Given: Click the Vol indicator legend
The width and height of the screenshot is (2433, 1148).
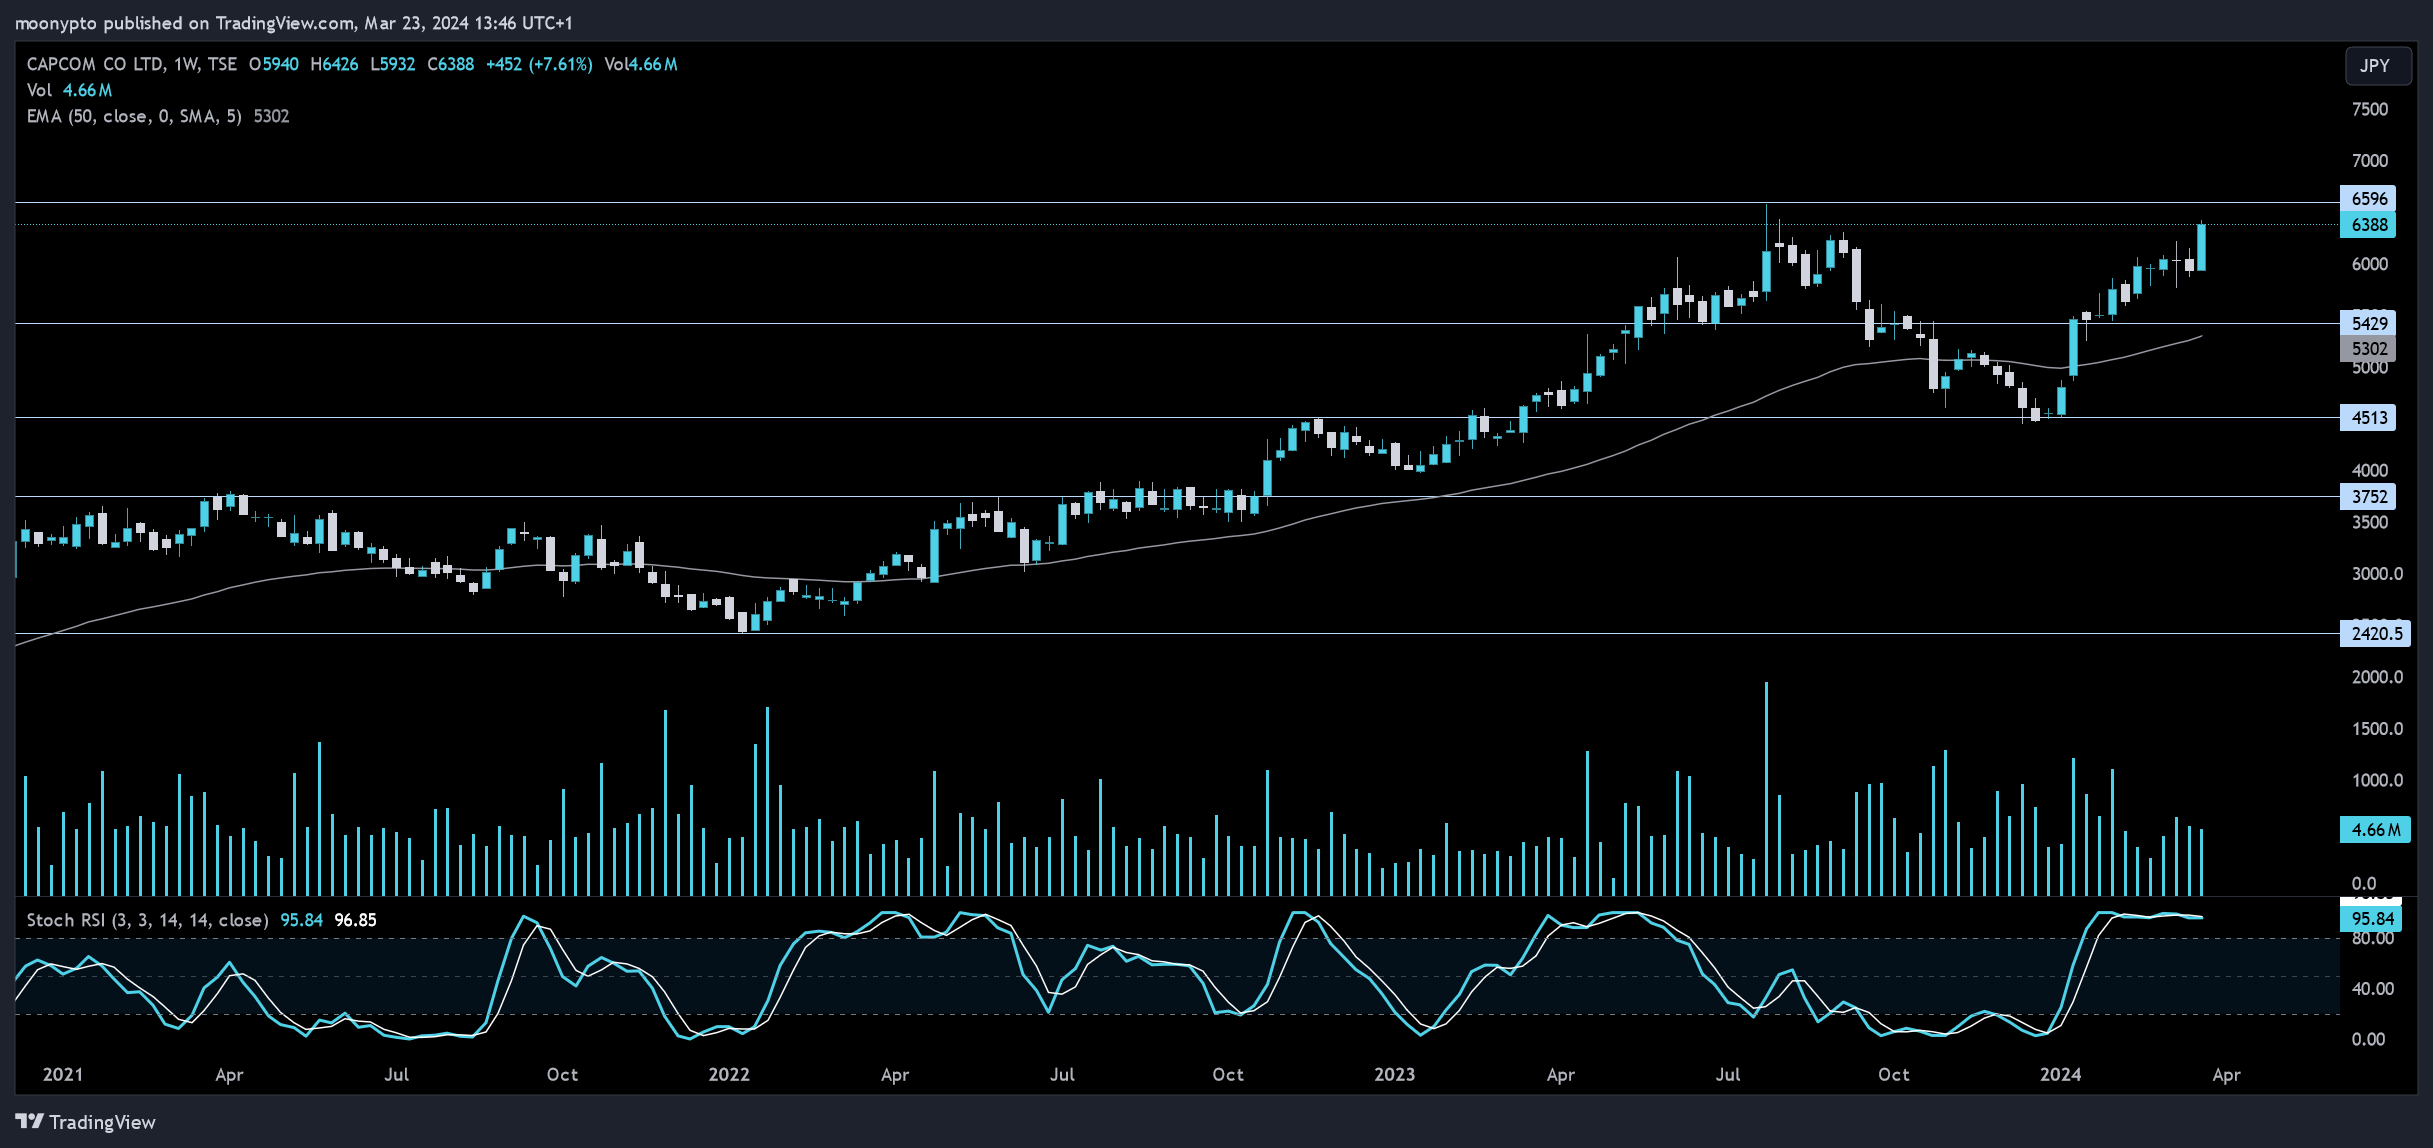Looking at the screenshot, I should point(69,90).
